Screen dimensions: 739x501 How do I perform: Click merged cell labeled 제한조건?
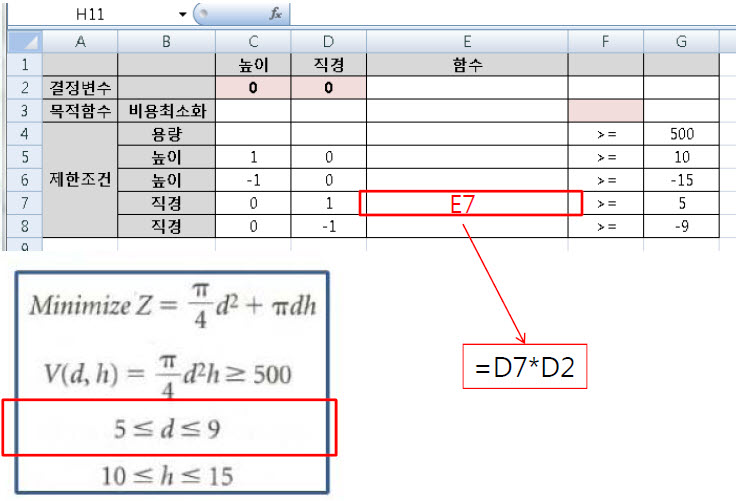coord(80,180)
